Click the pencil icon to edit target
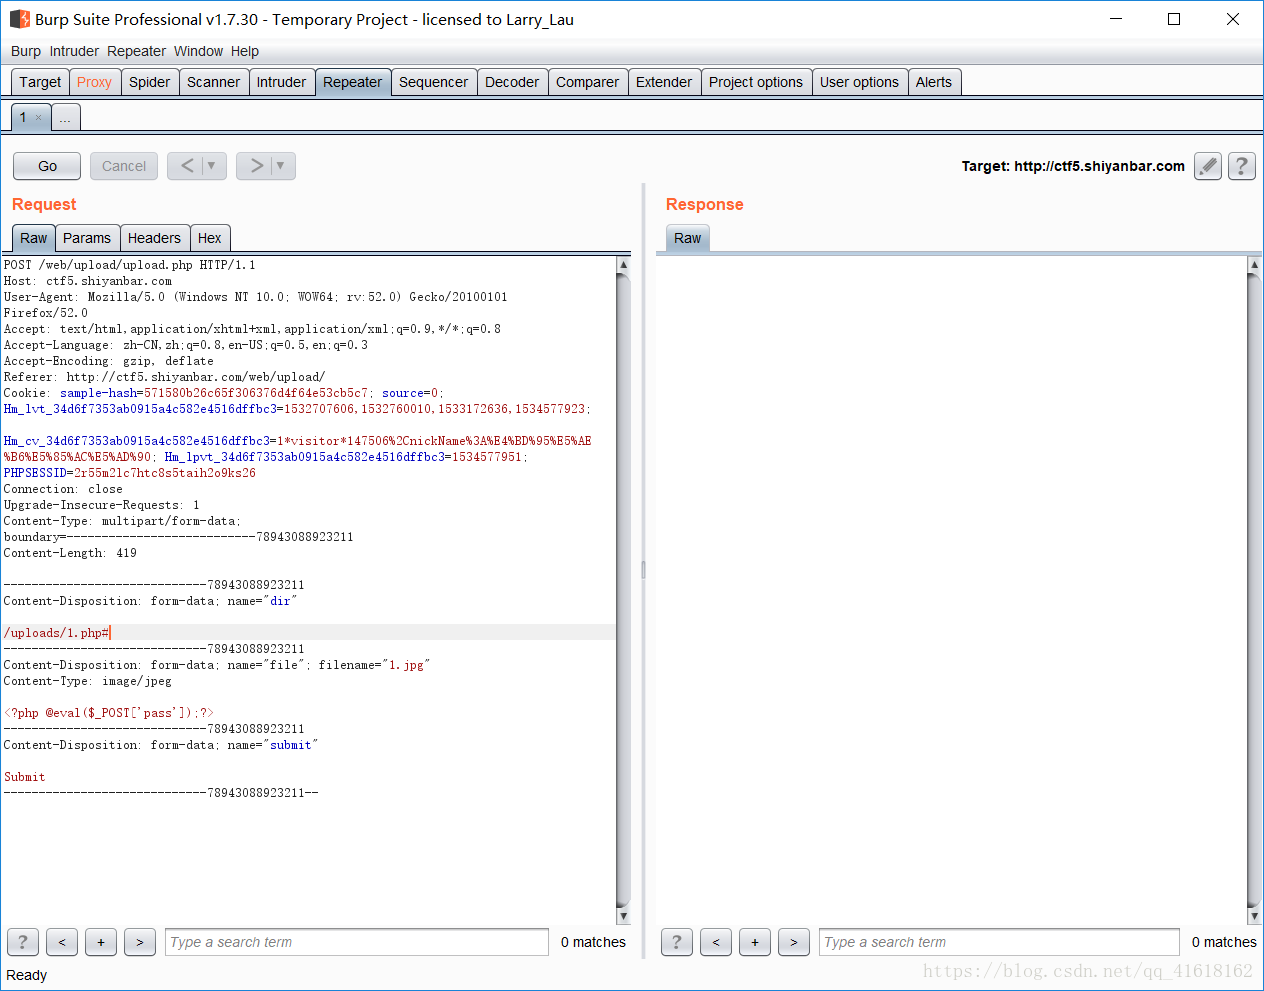Viewport: 1264px width, 991px height. click(1208, 166)
